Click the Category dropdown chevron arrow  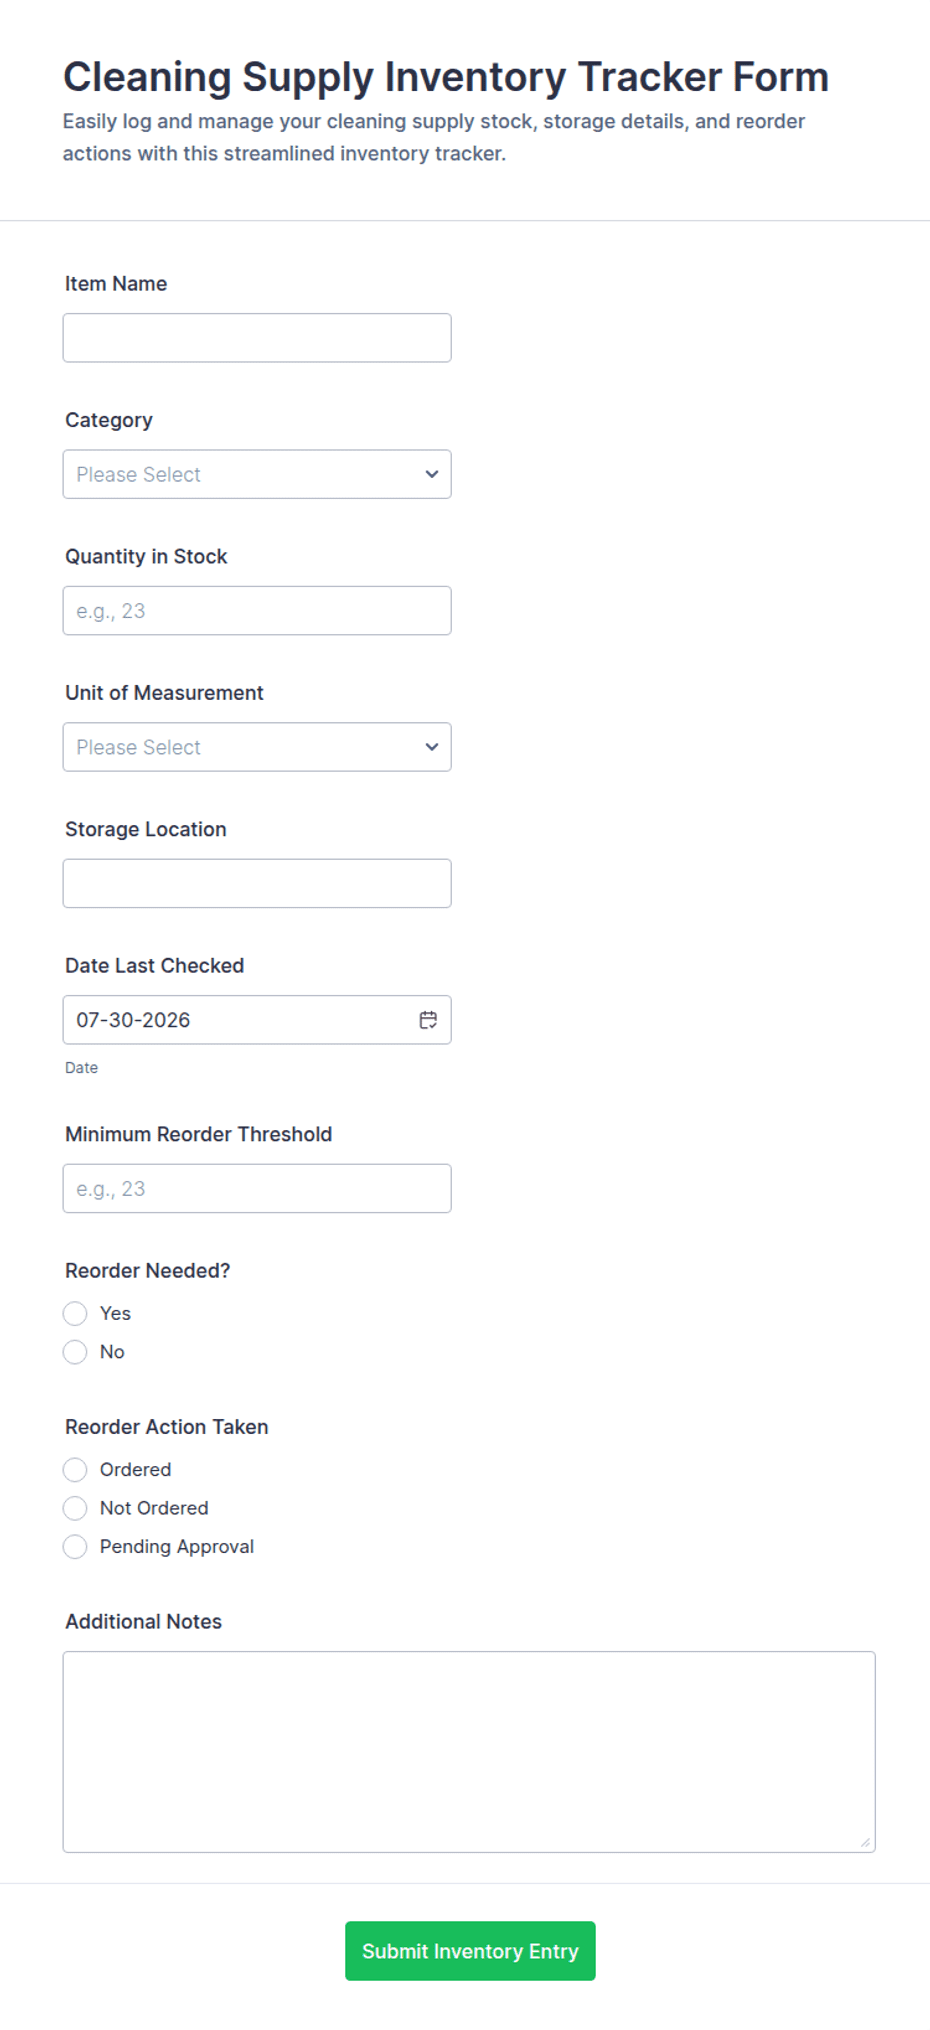tap(432, 474)
